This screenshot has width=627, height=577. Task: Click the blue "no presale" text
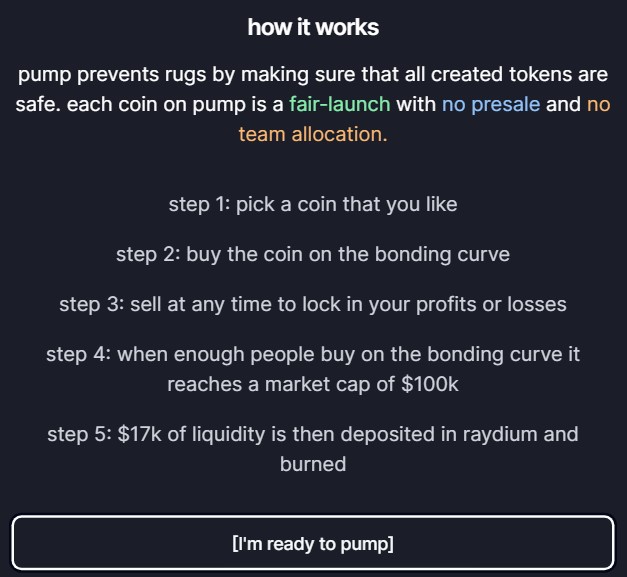[491, 105]
